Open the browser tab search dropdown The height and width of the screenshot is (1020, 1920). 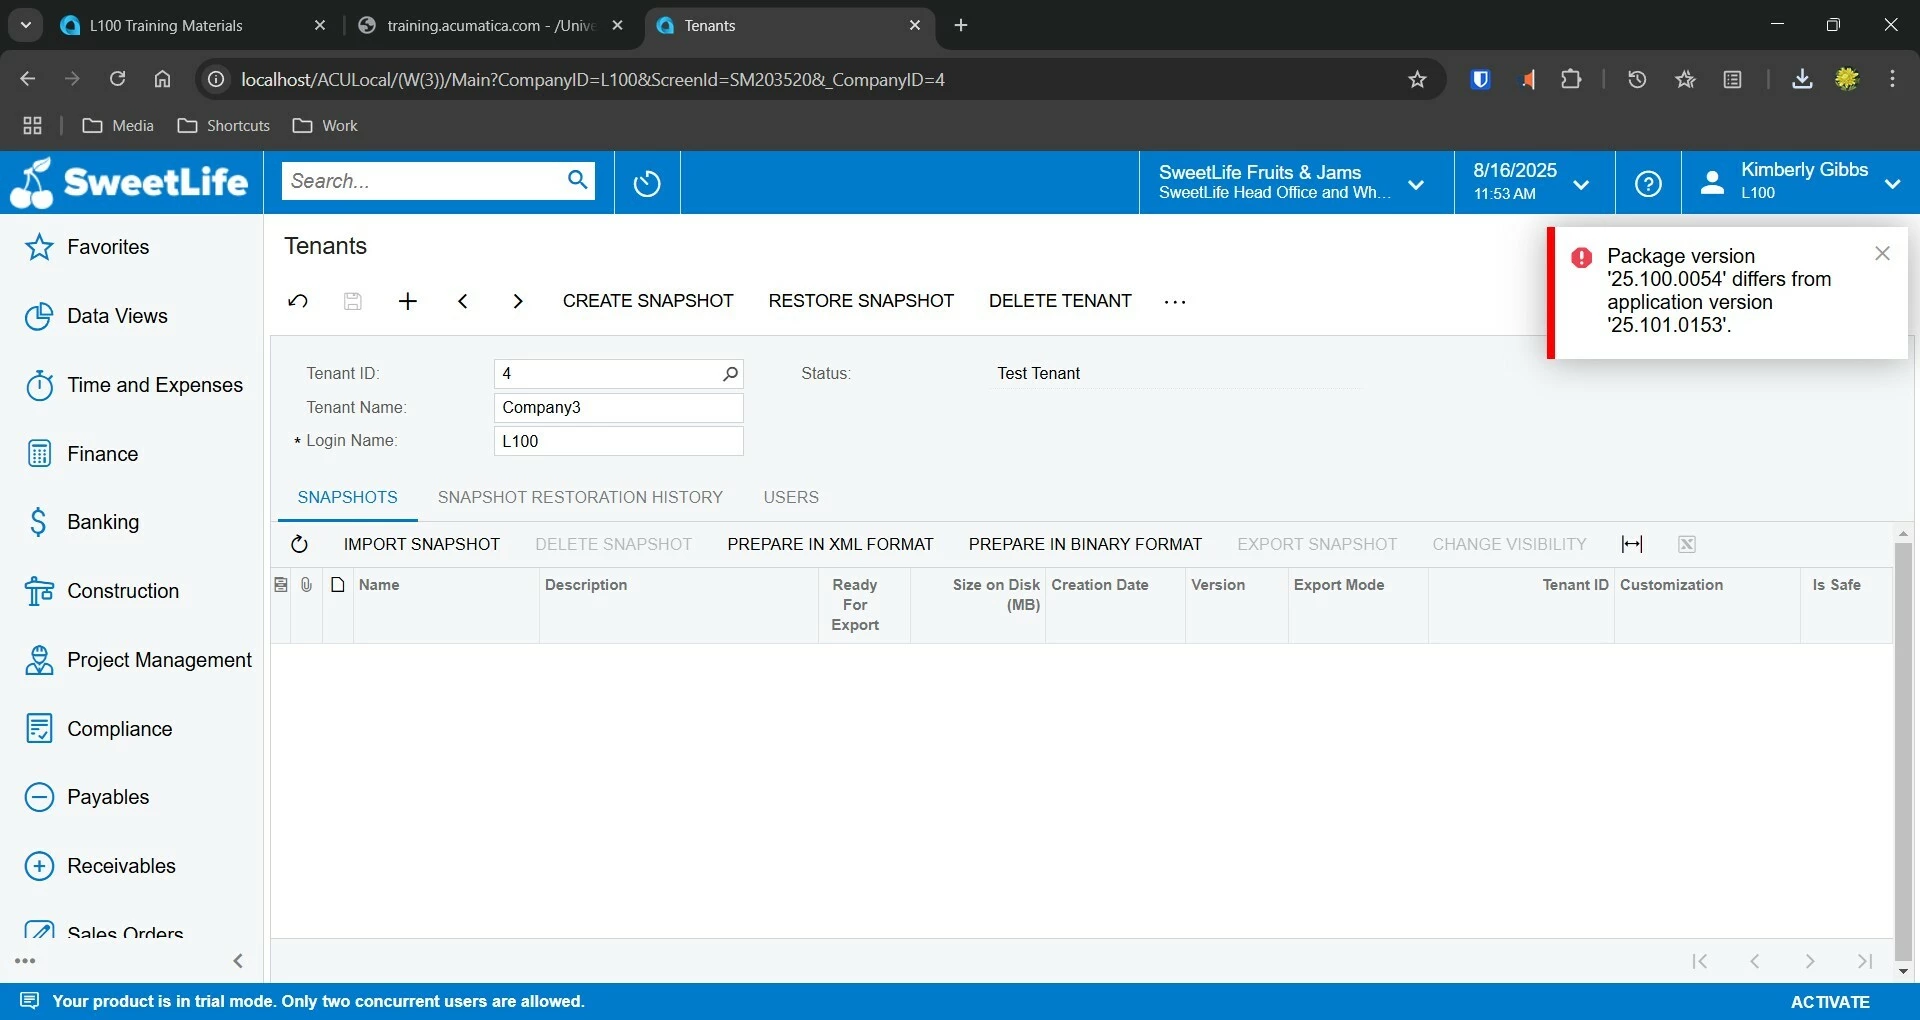[26, 25]
